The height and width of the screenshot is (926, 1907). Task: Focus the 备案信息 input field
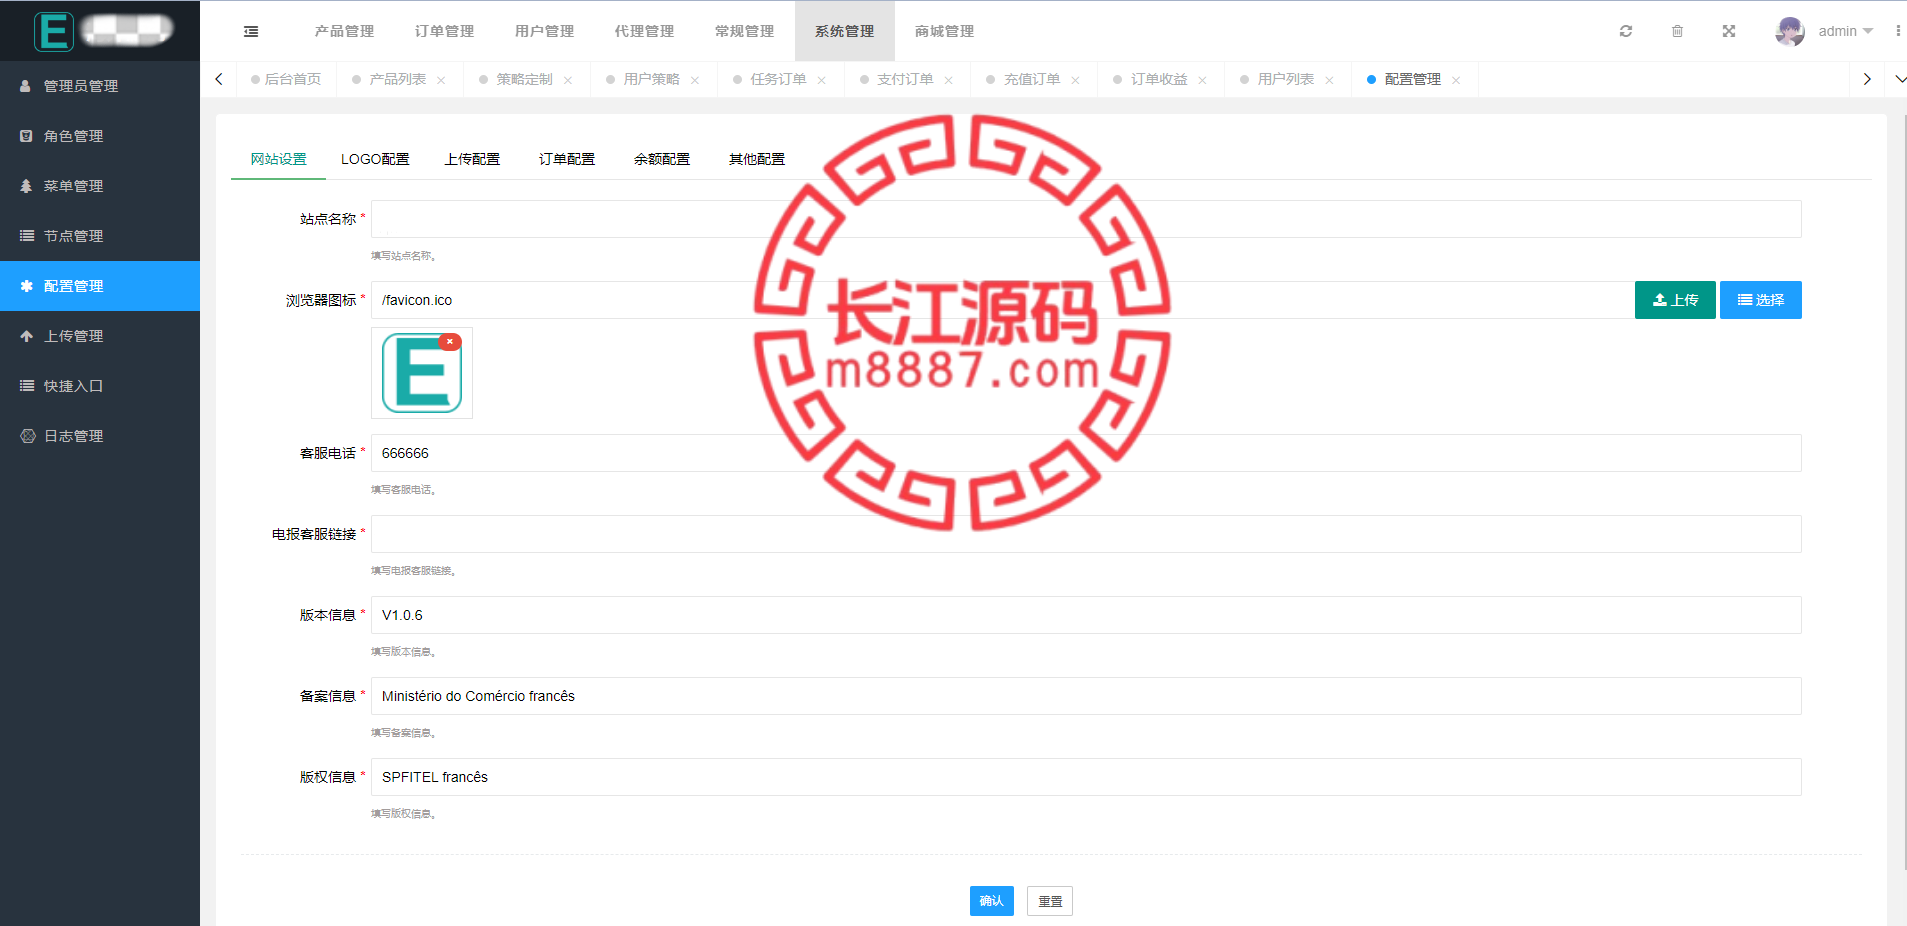tap(1086, 696)
